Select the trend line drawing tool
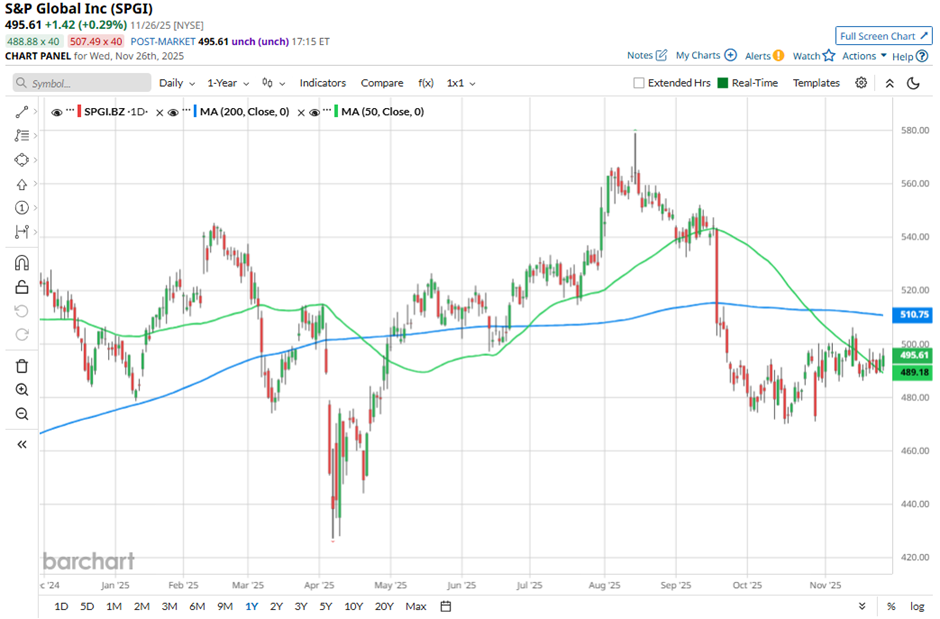940x619 pixels. [22, 112]
